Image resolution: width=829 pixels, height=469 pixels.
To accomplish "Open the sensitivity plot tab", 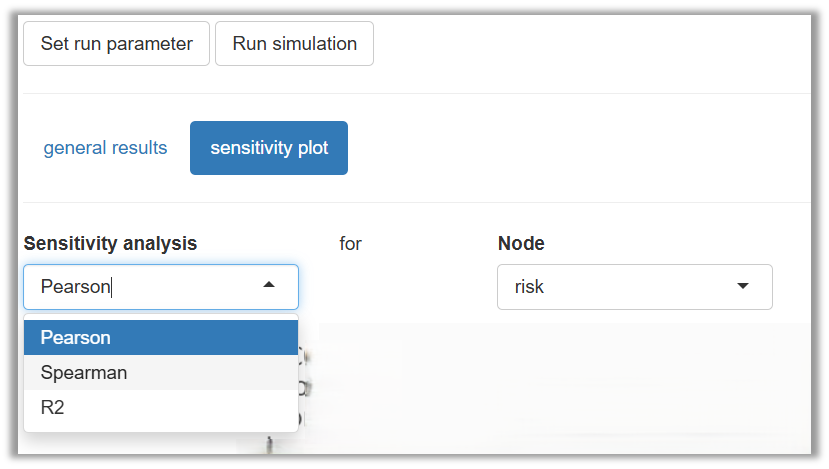I will pos(269,148).
